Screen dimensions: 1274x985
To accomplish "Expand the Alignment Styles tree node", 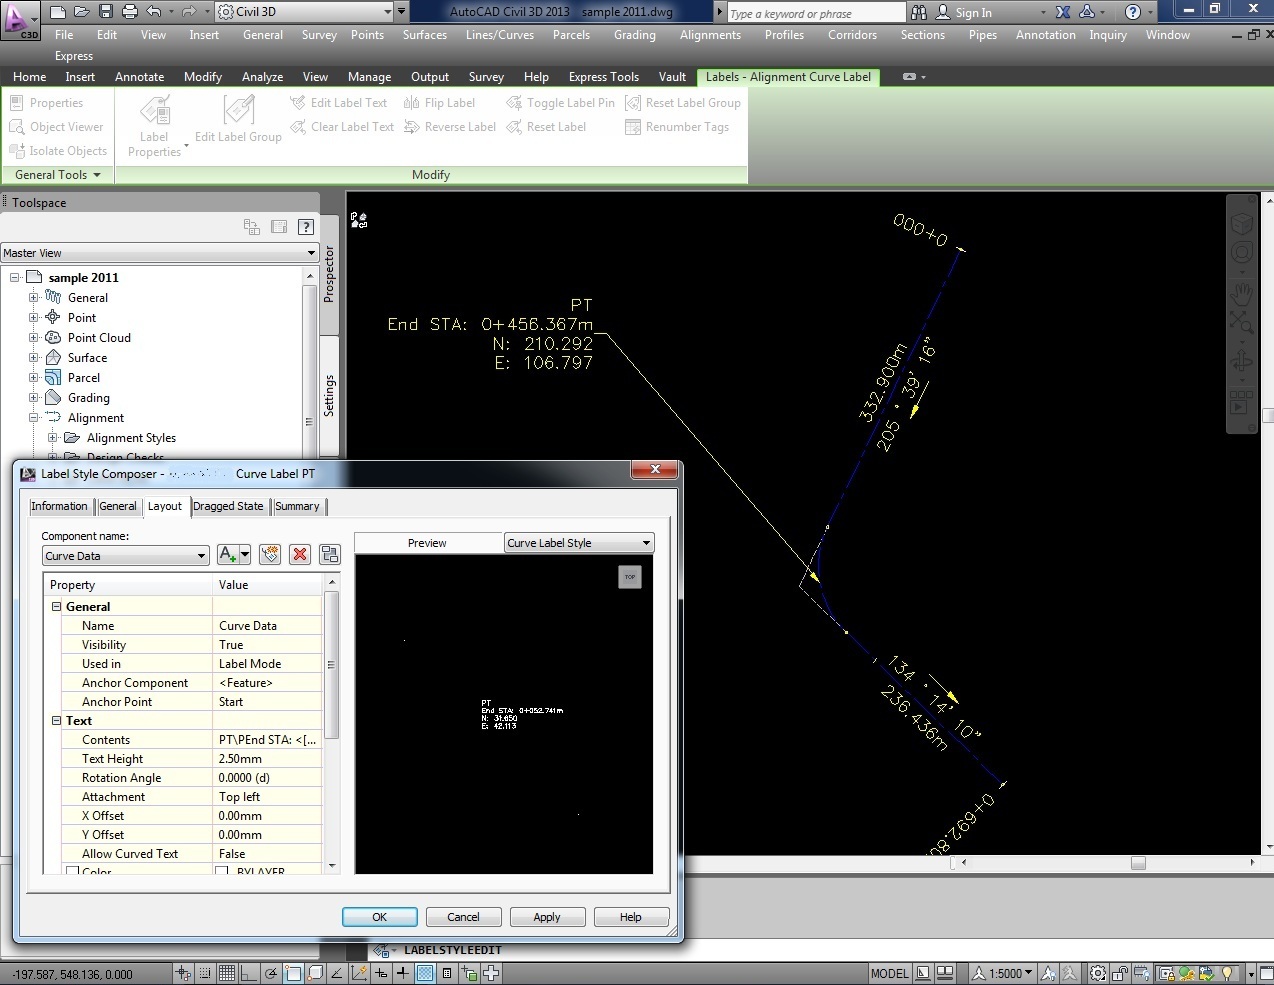I will pyautogui.click(x=53, y=438).
